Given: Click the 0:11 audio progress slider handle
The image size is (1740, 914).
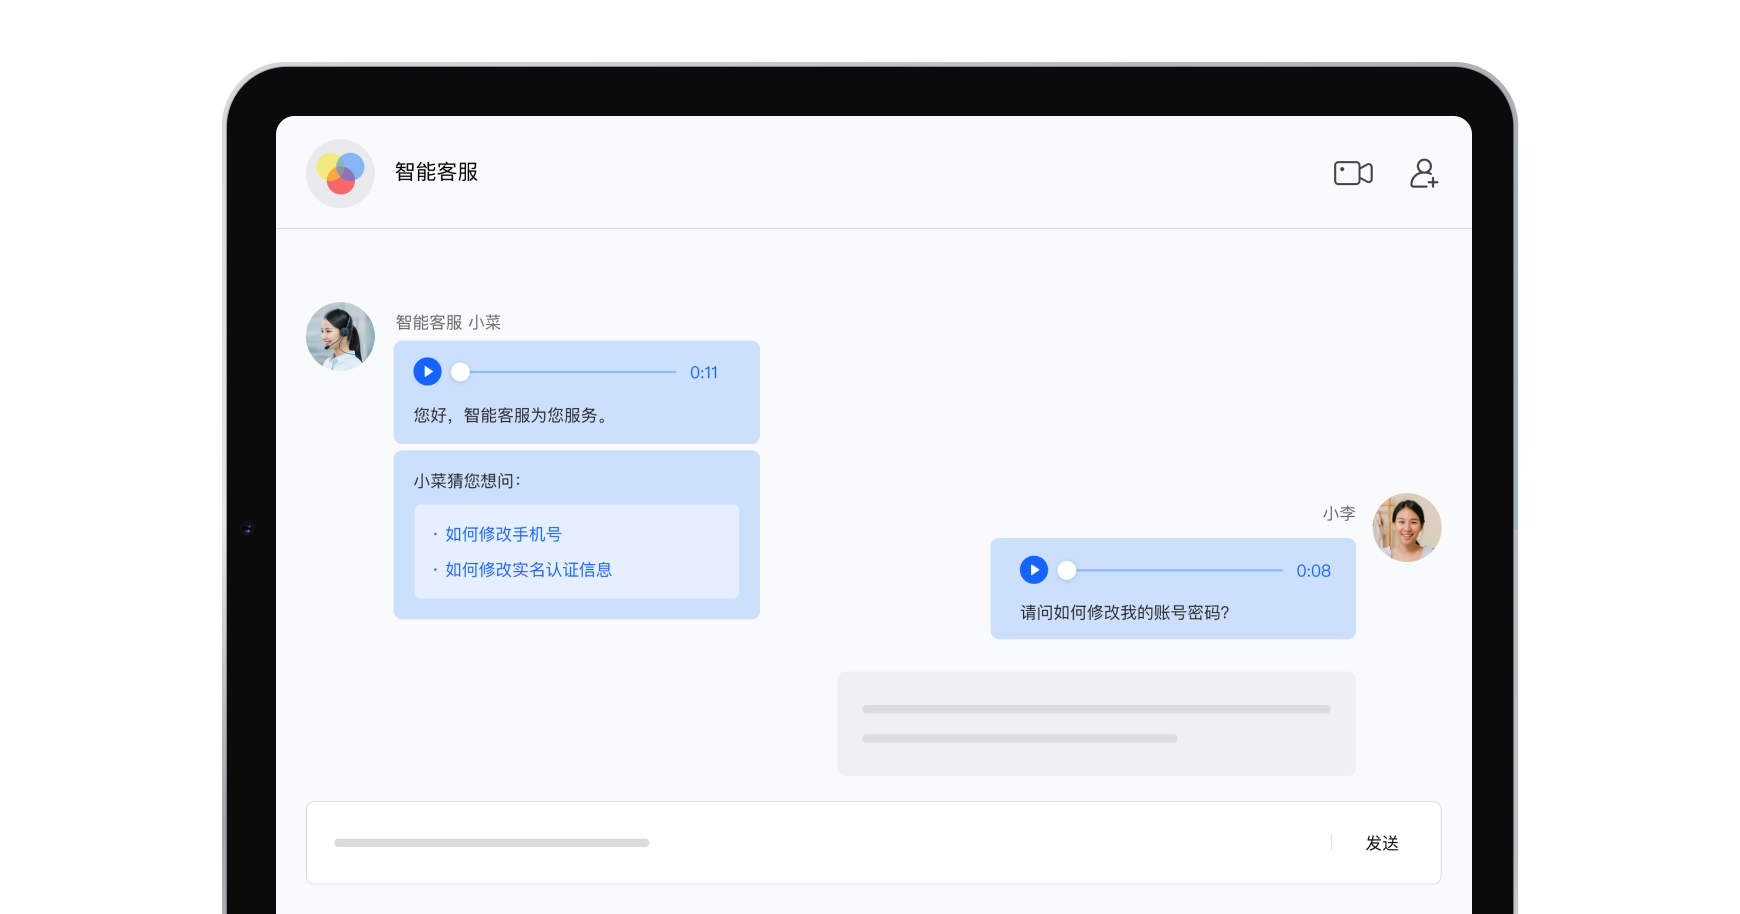Looking at the screenshot, I should [460, 372].
